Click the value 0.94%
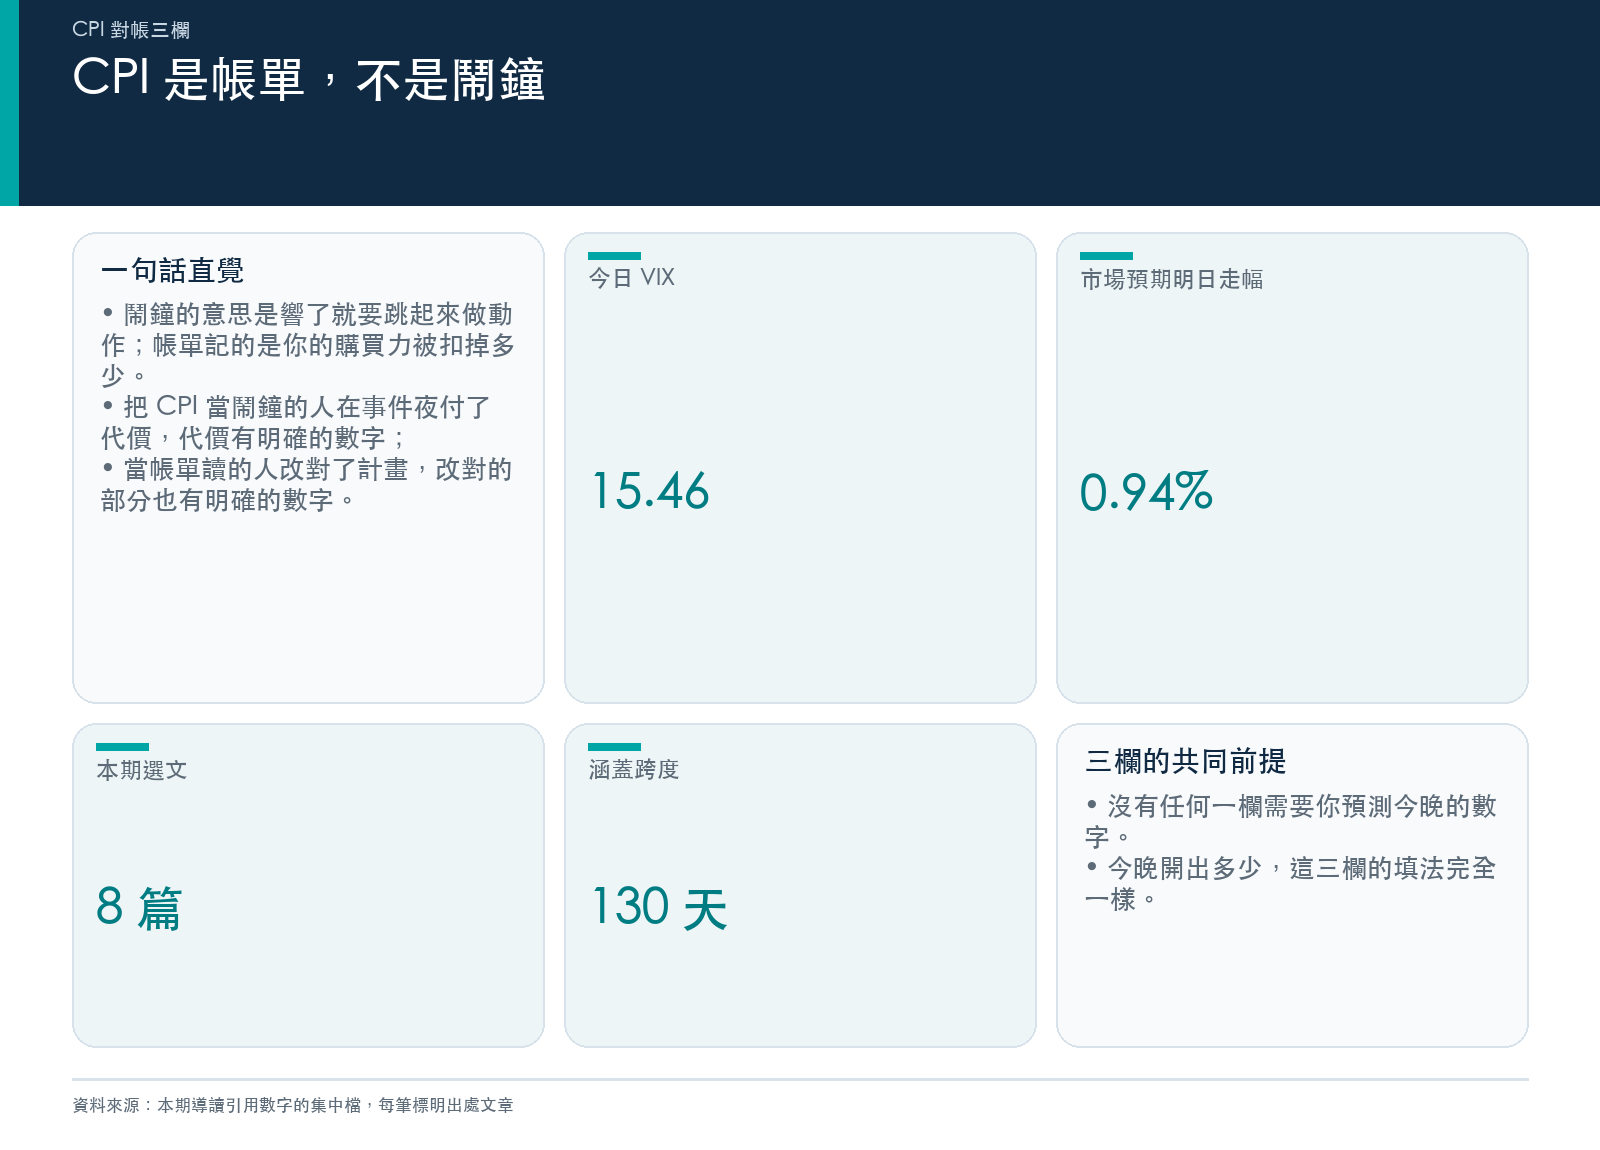The width and height of the screenshot is (1600, 1150). [x=1147, y=491]
